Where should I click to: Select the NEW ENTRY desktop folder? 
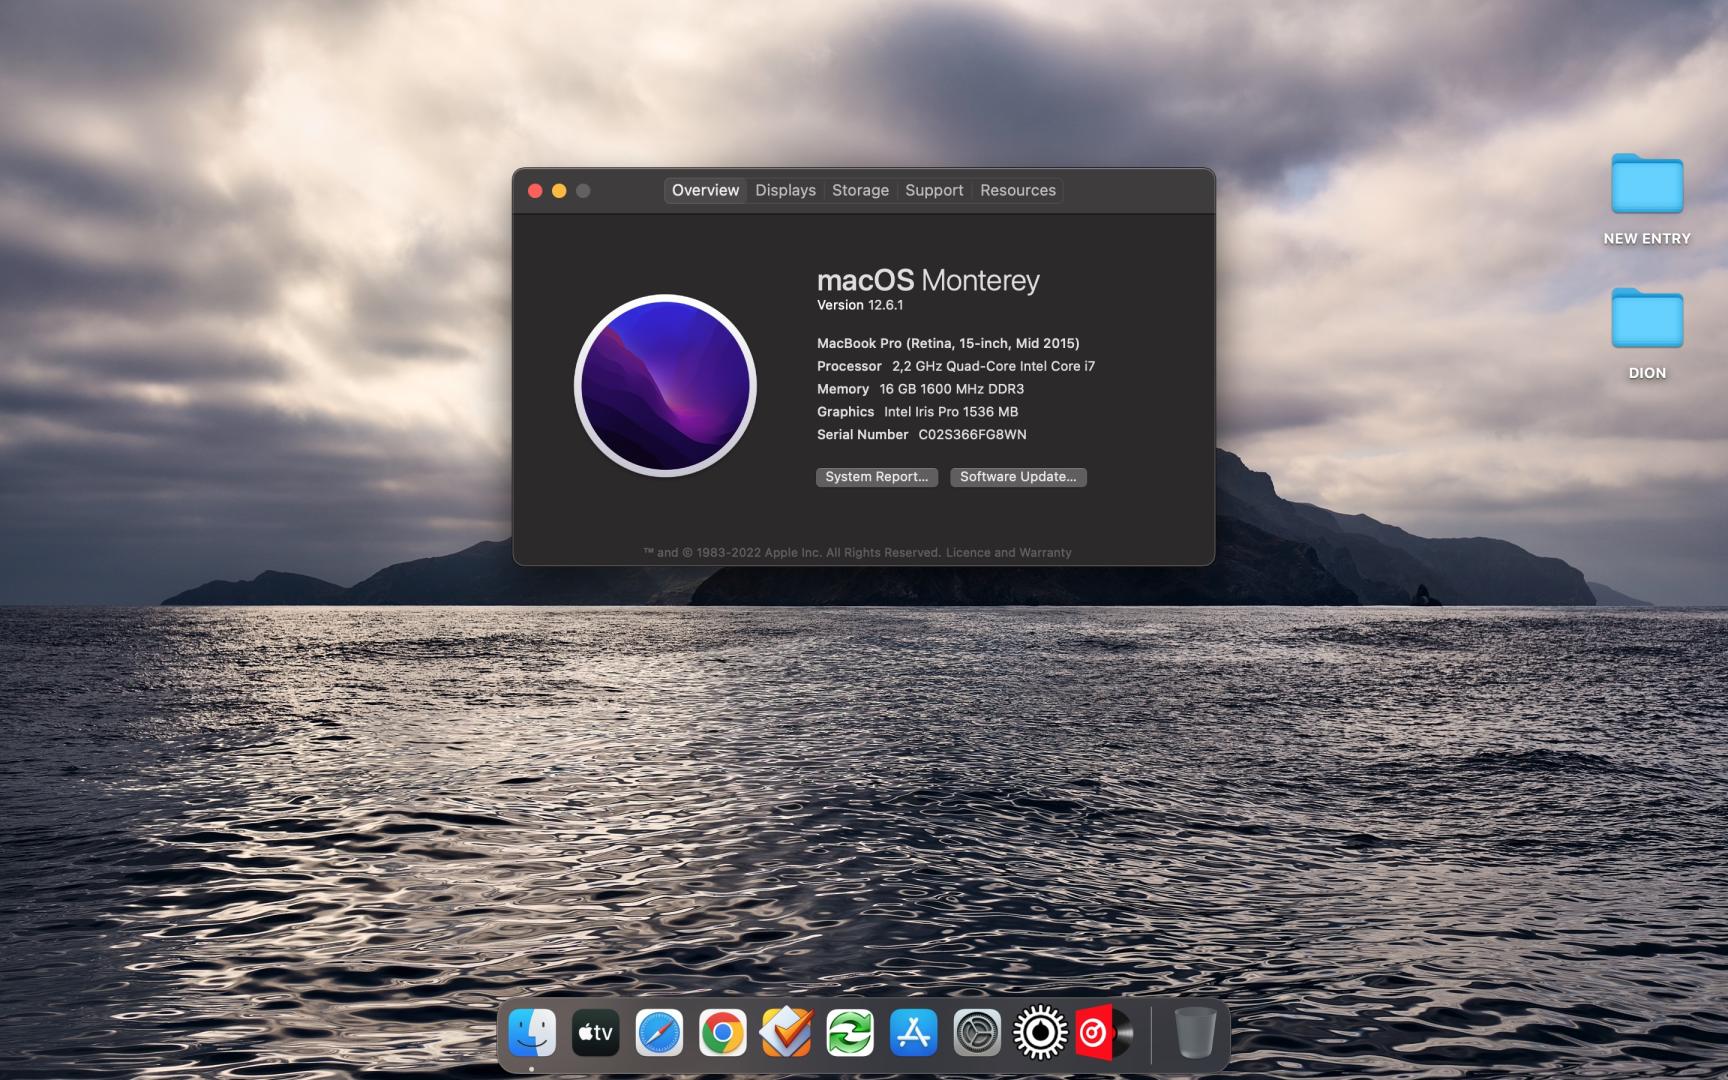1647,199
